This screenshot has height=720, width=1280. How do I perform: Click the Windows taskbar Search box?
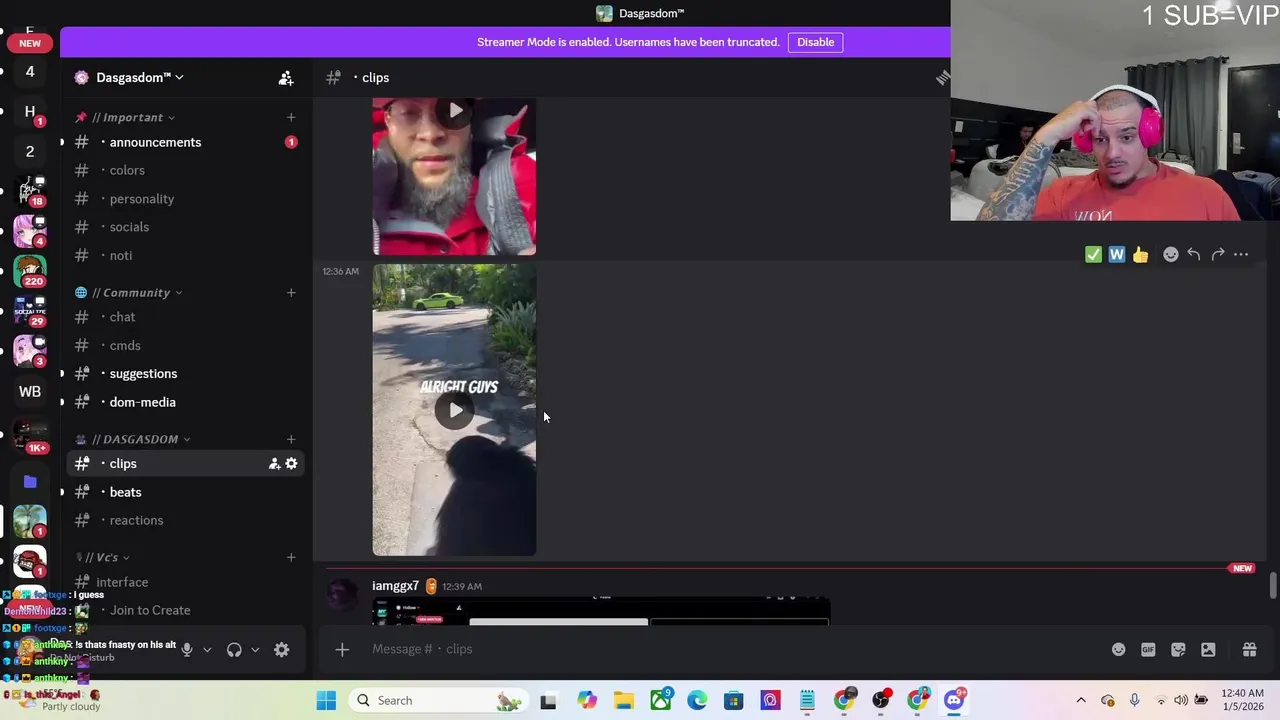(x=437, y=700)
